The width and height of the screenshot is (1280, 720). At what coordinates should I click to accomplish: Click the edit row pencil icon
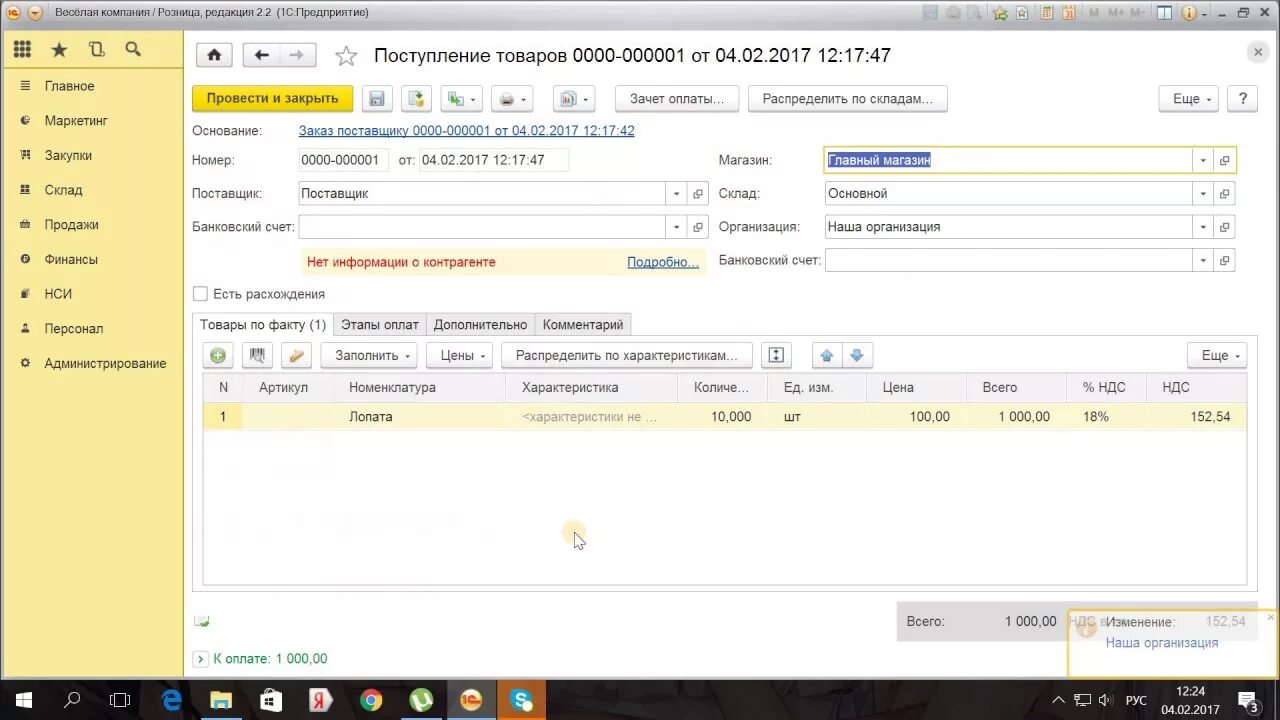297,355
